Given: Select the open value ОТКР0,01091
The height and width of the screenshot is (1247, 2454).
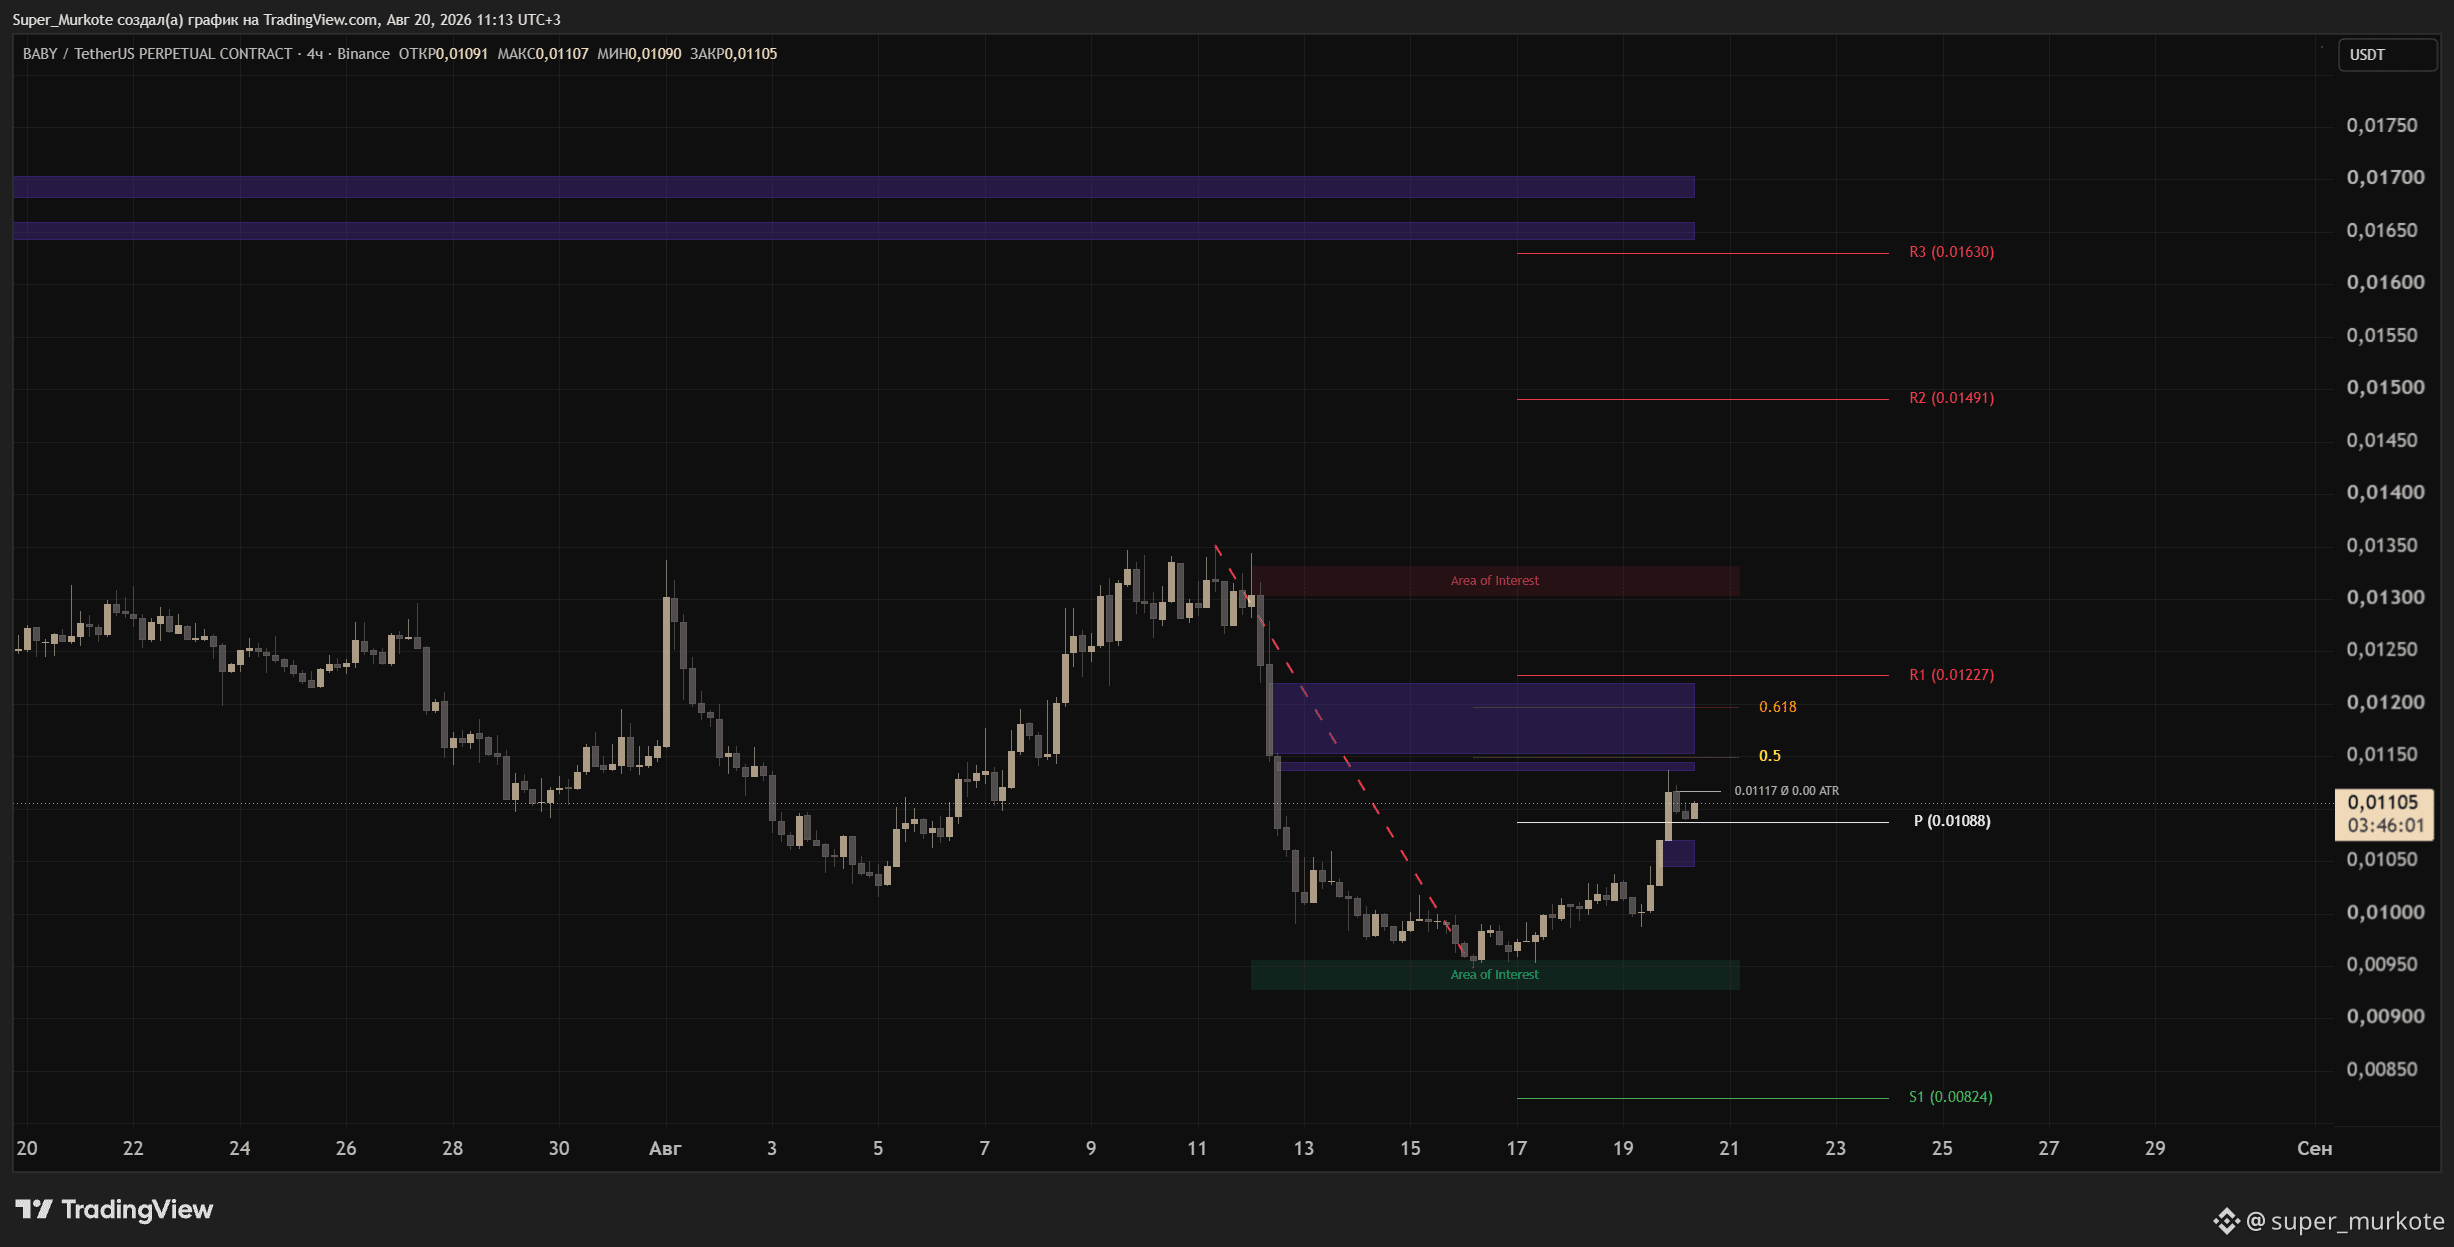Looking at the screenshot, I should 443,54.
